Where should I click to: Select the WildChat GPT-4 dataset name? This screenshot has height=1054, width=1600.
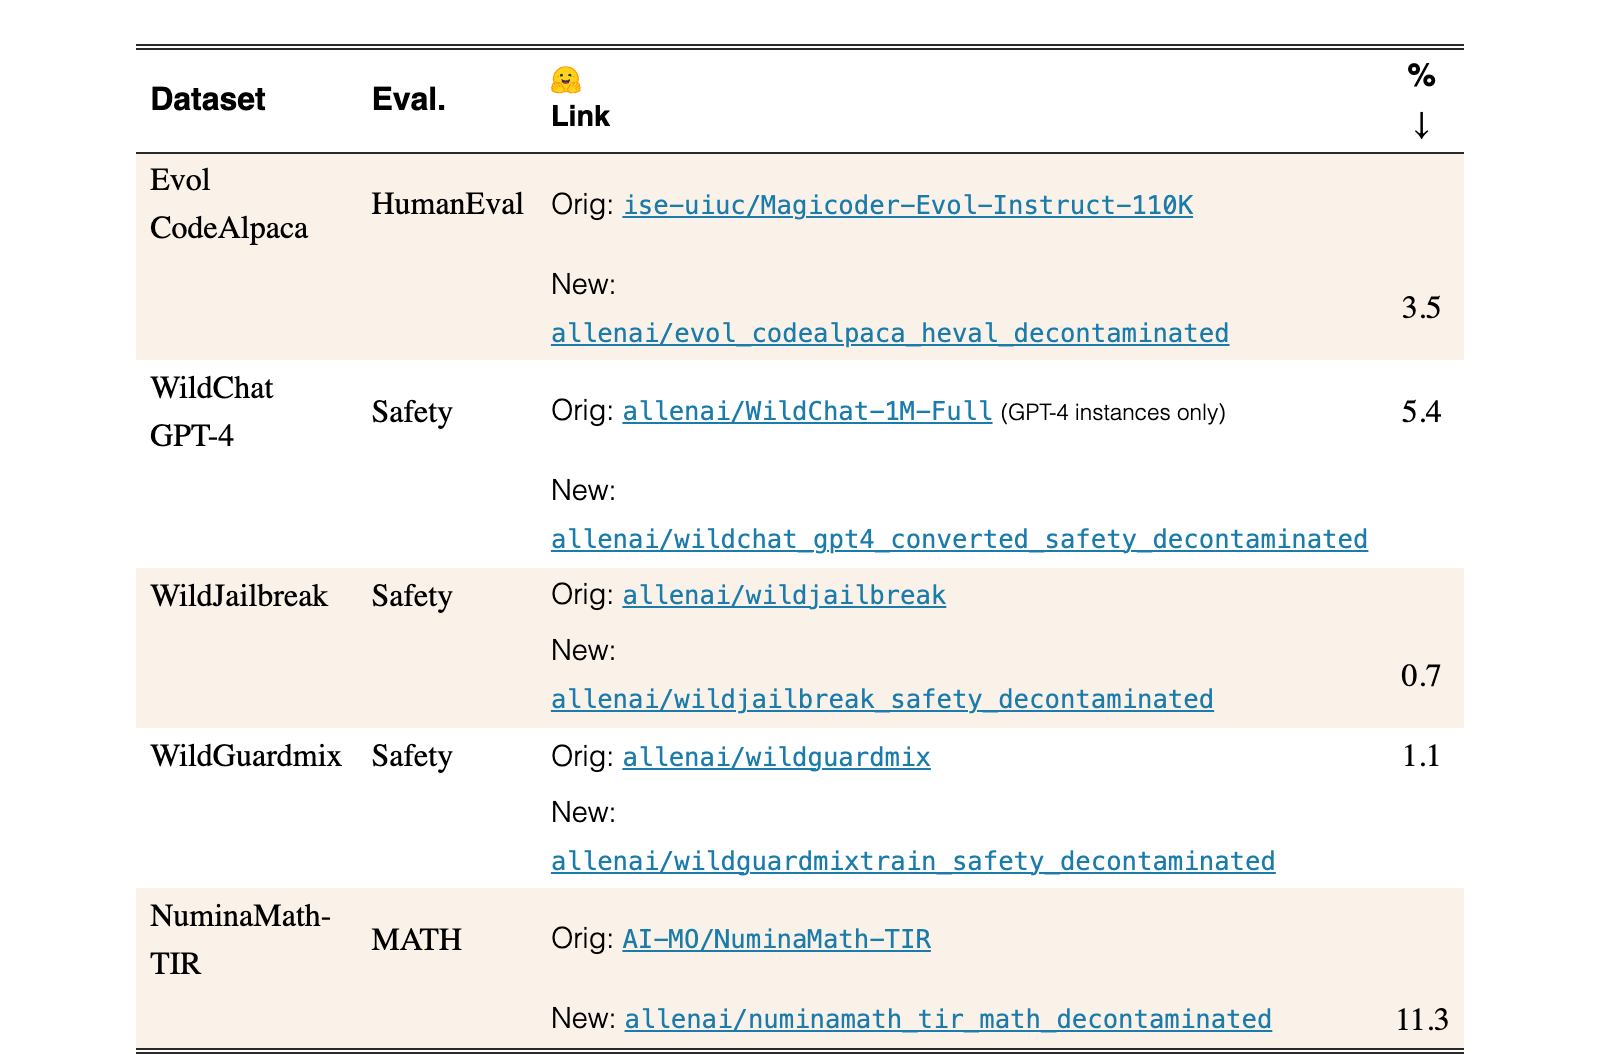tap(212, 412)
